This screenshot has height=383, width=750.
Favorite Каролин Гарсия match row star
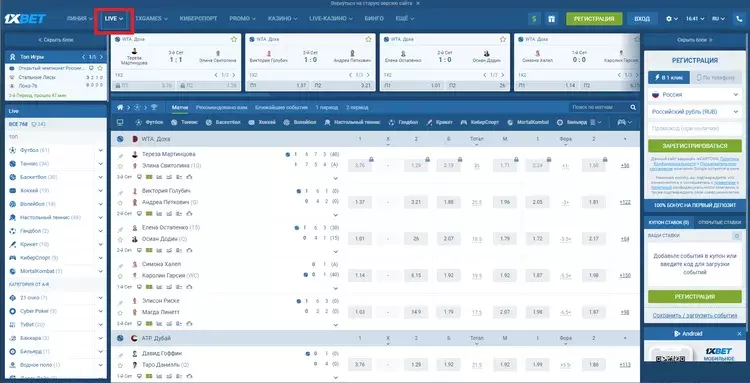pyautogui.click(x=120, y=276)
